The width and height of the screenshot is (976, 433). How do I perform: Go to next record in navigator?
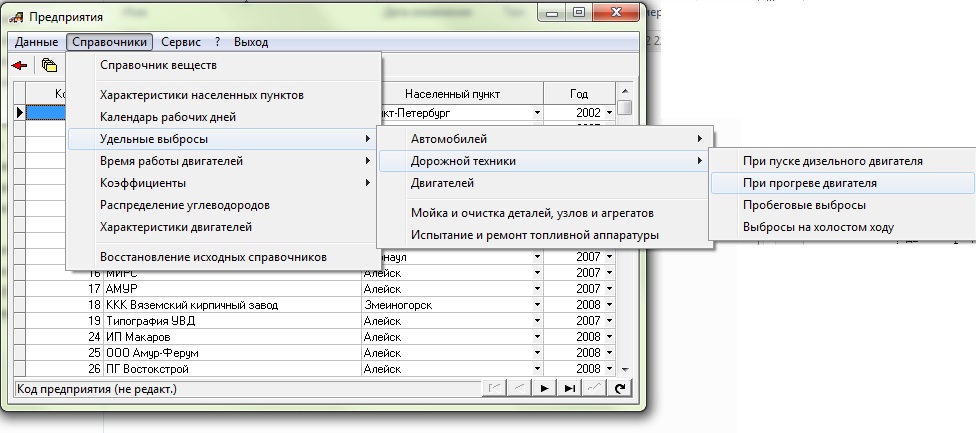[544, 388]
